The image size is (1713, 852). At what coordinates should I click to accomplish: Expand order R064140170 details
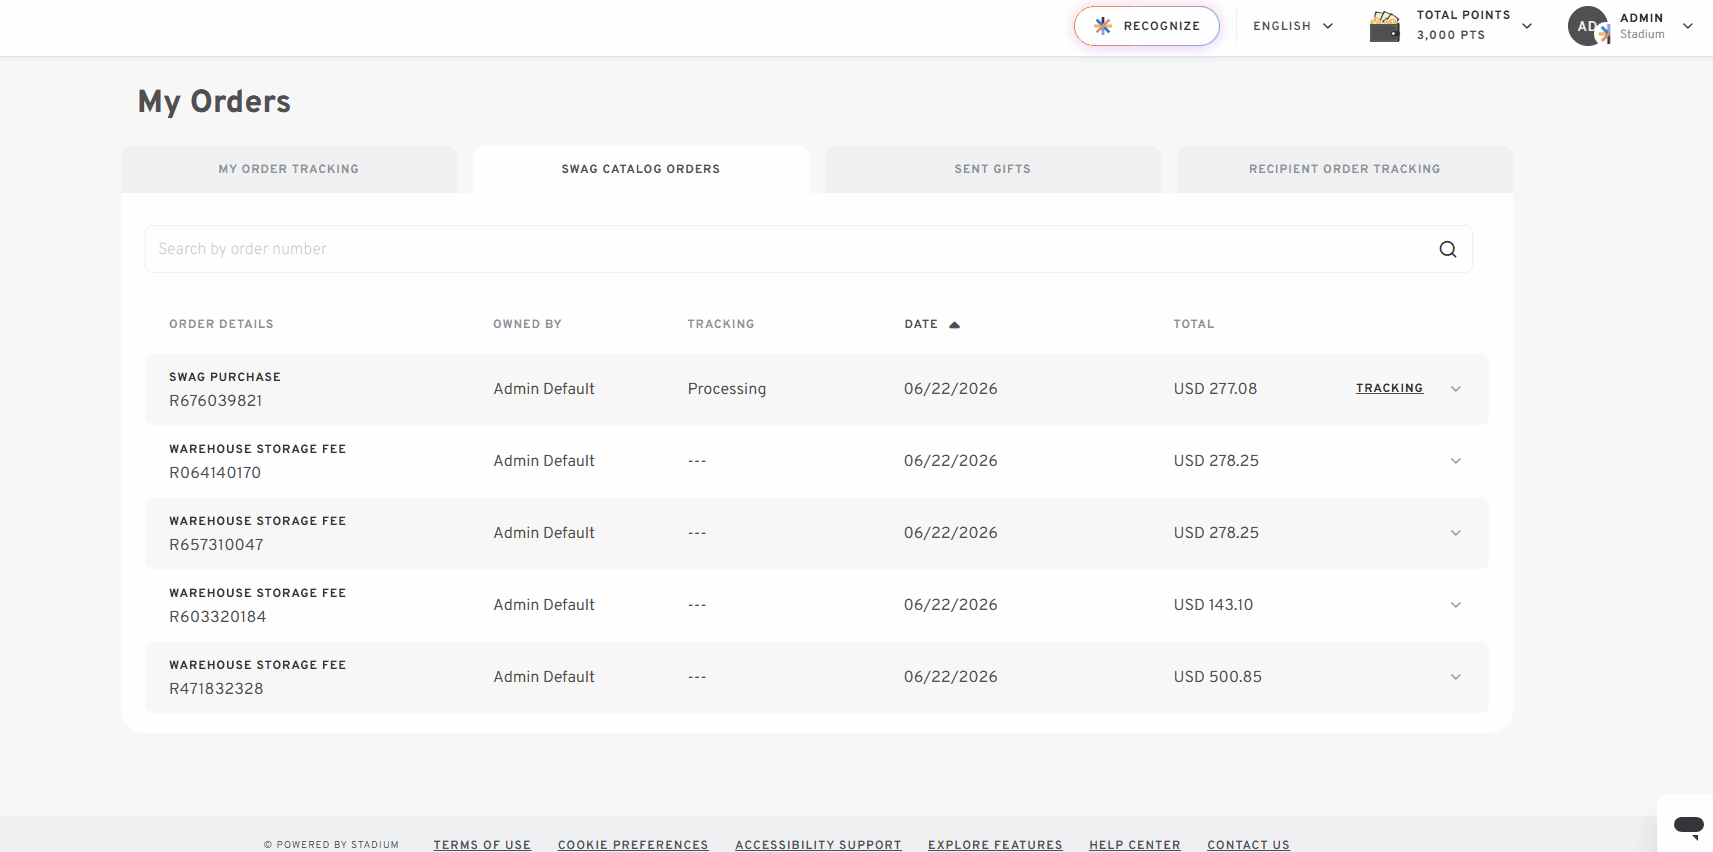tap(1456, 461)
